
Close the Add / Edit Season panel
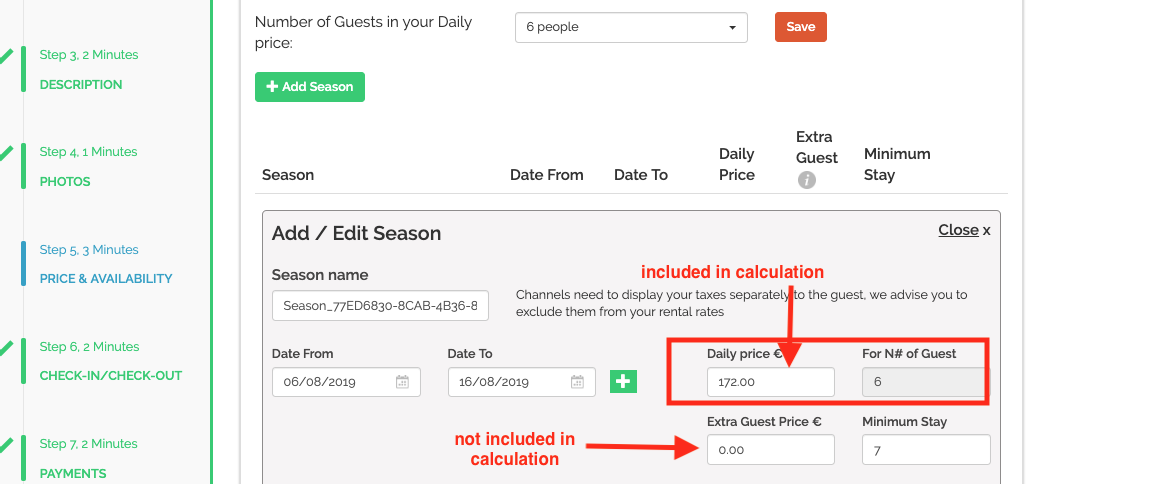click(x=964, y=230)
